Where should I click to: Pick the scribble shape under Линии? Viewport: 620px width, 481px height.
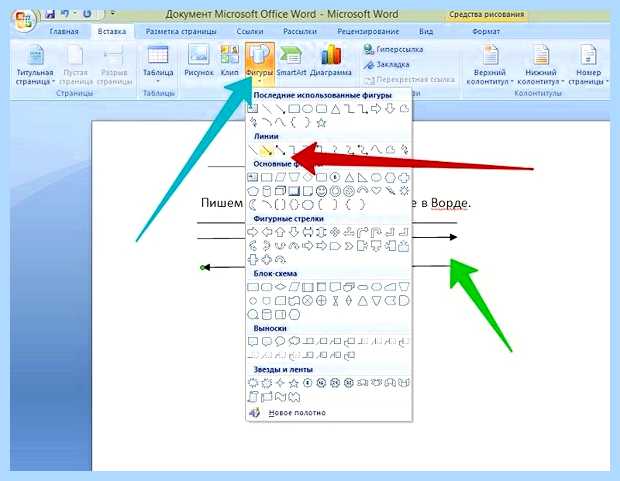(x=404, y=150)
